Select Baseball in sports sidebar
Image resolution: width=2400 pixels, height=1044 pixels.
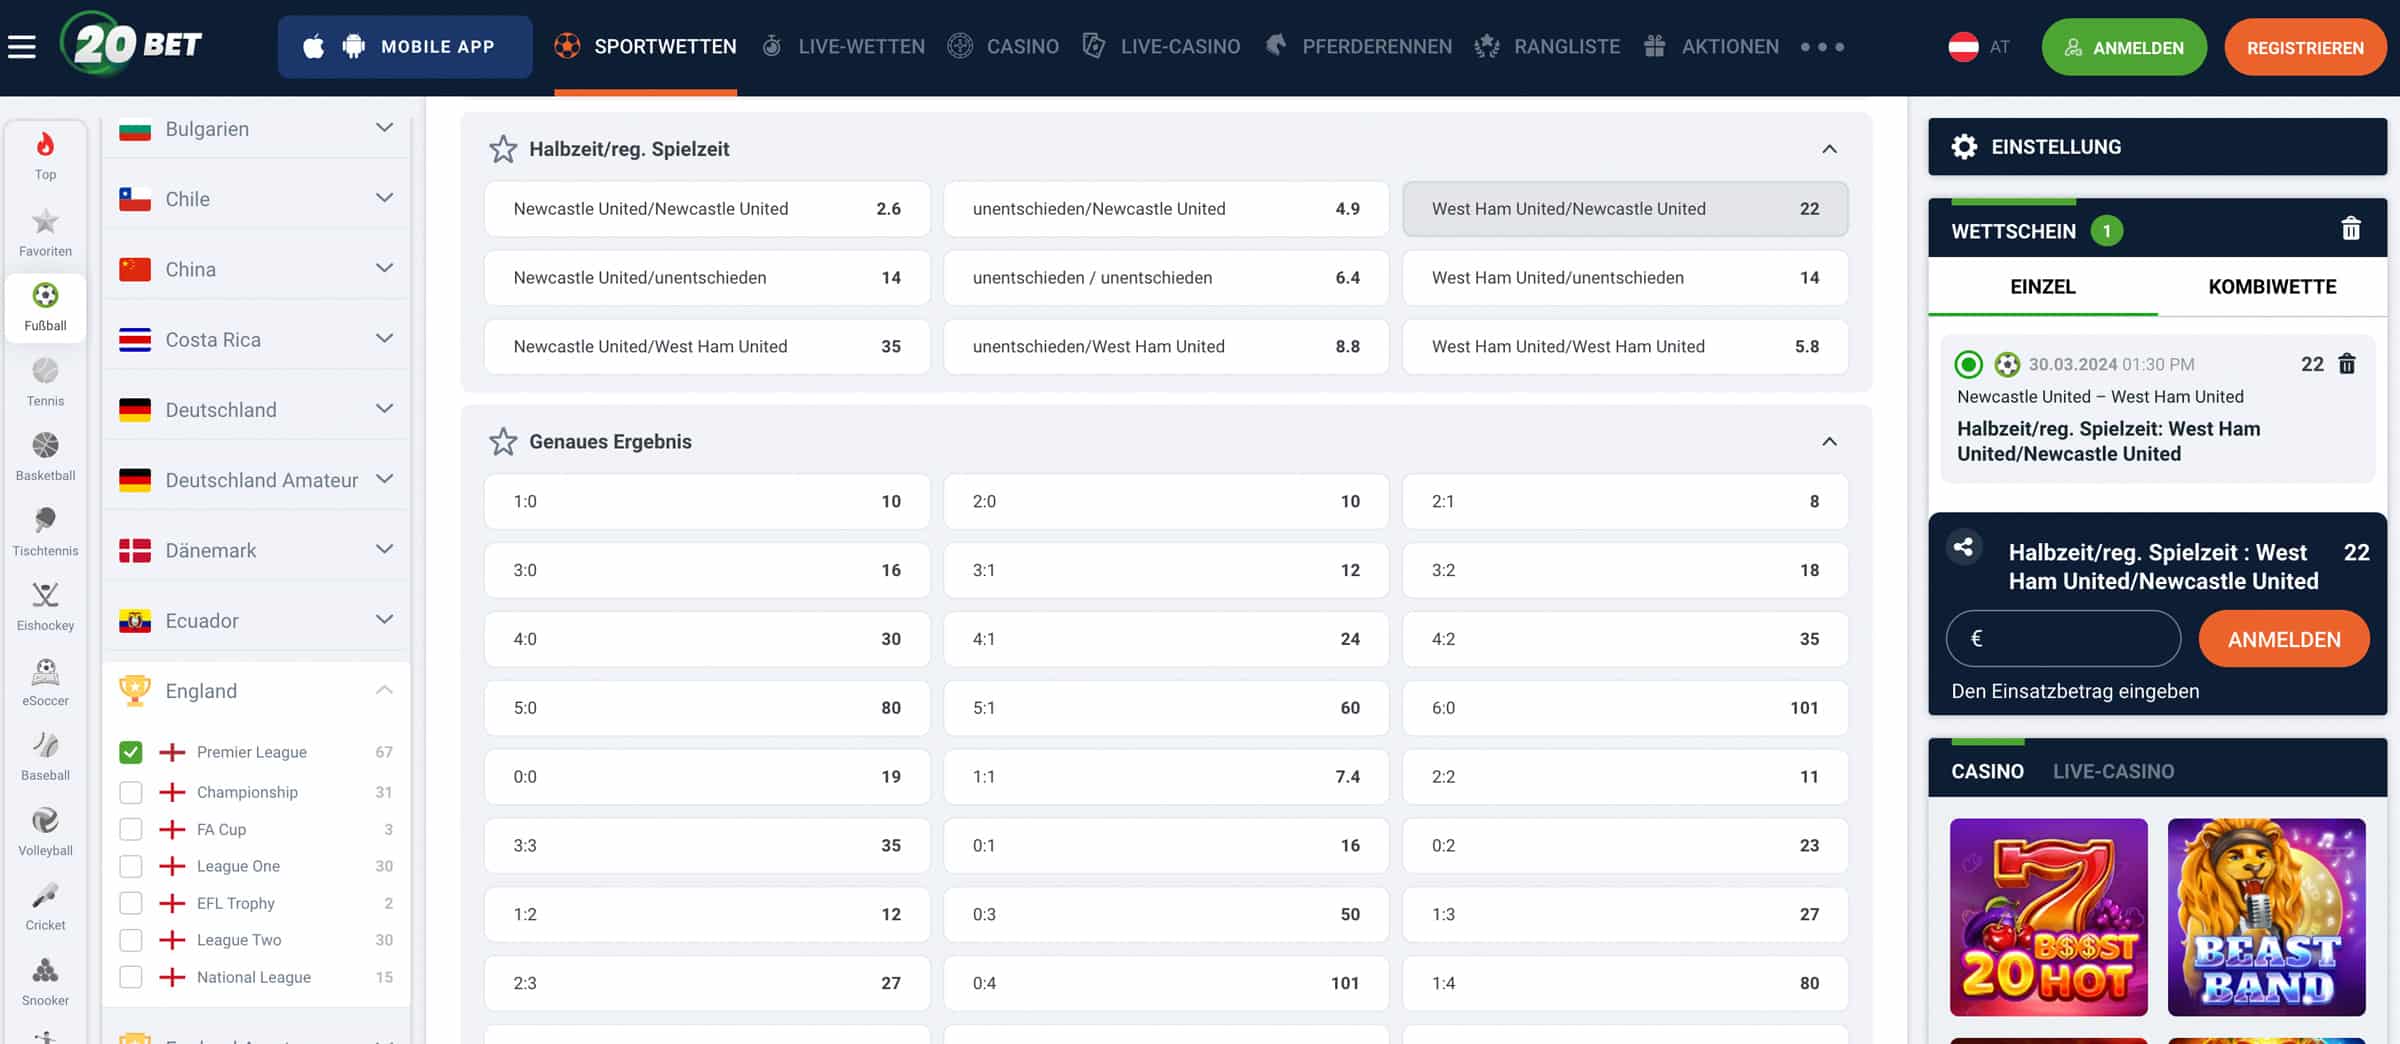point(45,757)
